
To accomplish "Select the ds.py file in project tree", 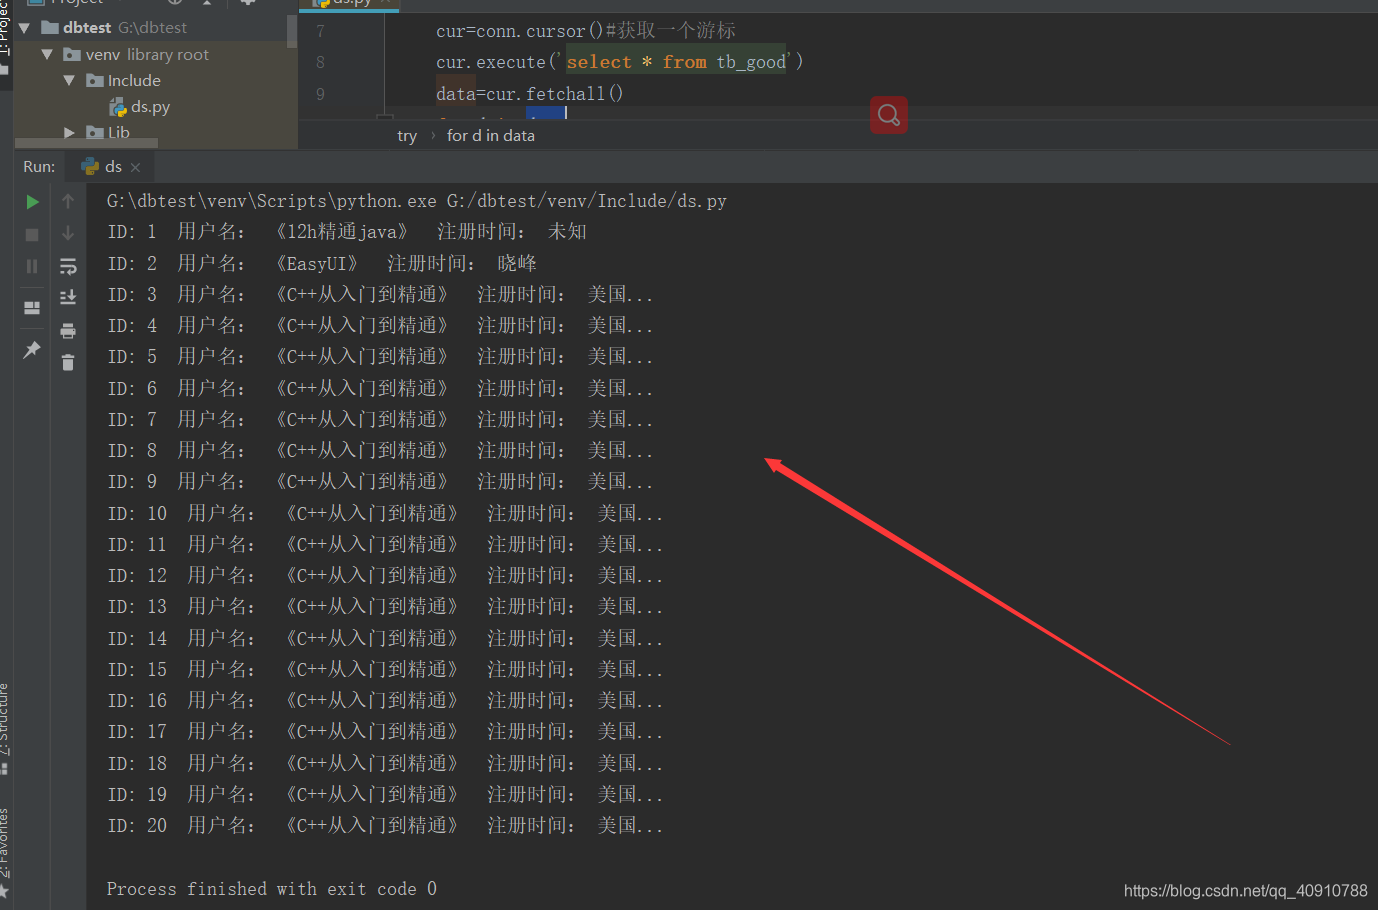I will [140, 106].
